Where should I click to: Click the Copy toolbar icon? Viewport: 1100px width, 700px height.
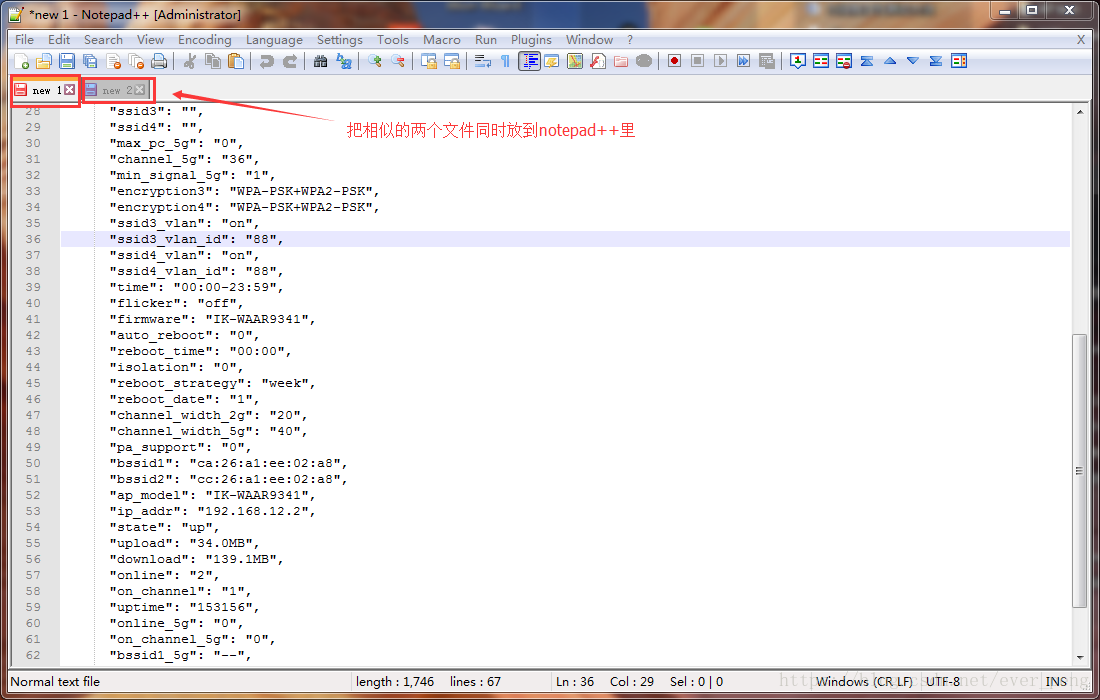(213, 61)
